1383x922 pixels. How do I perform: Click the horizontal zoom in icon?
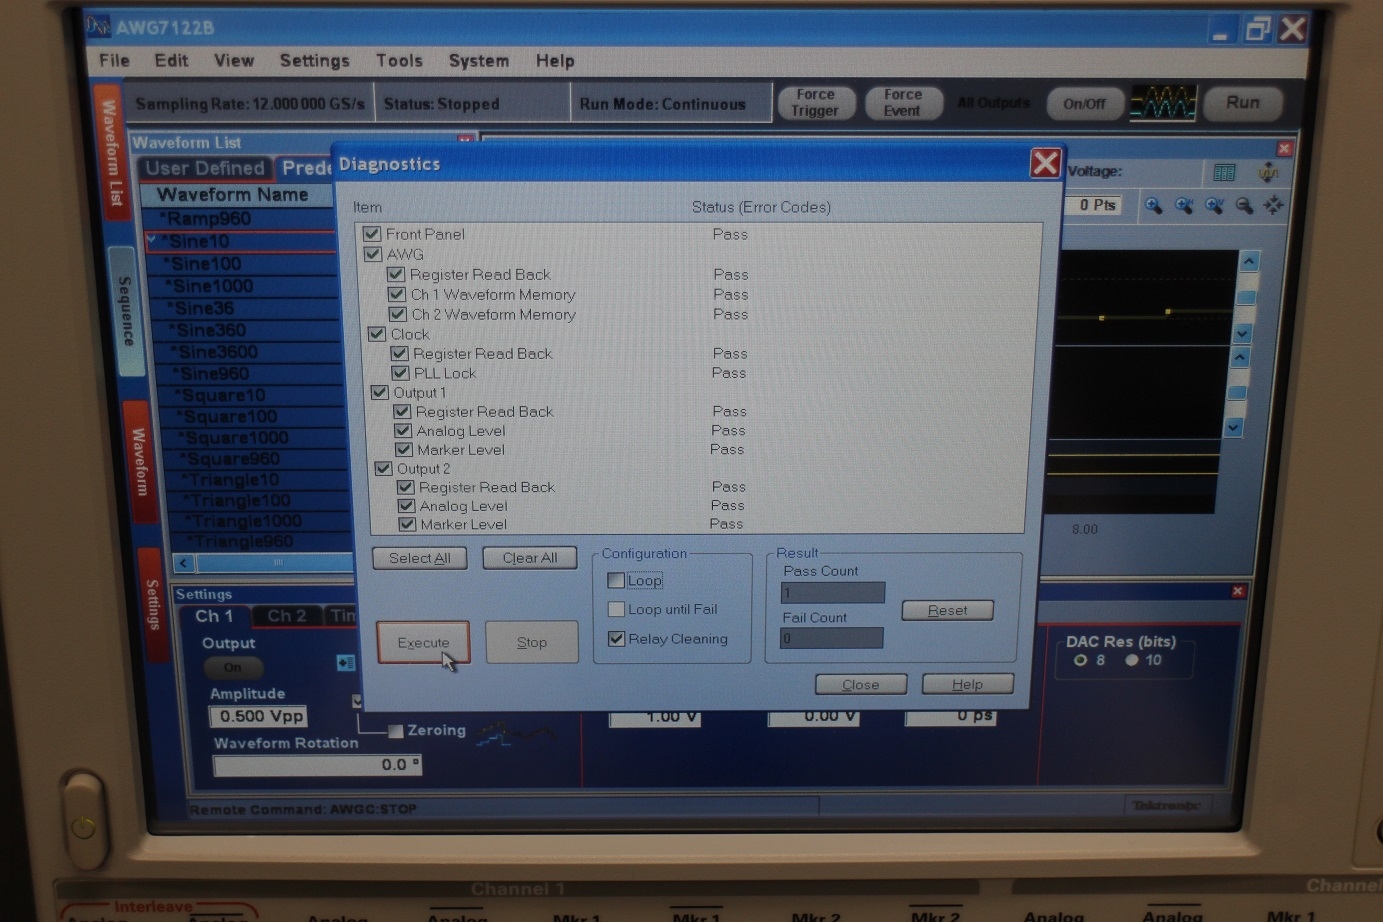point(1184,206)
